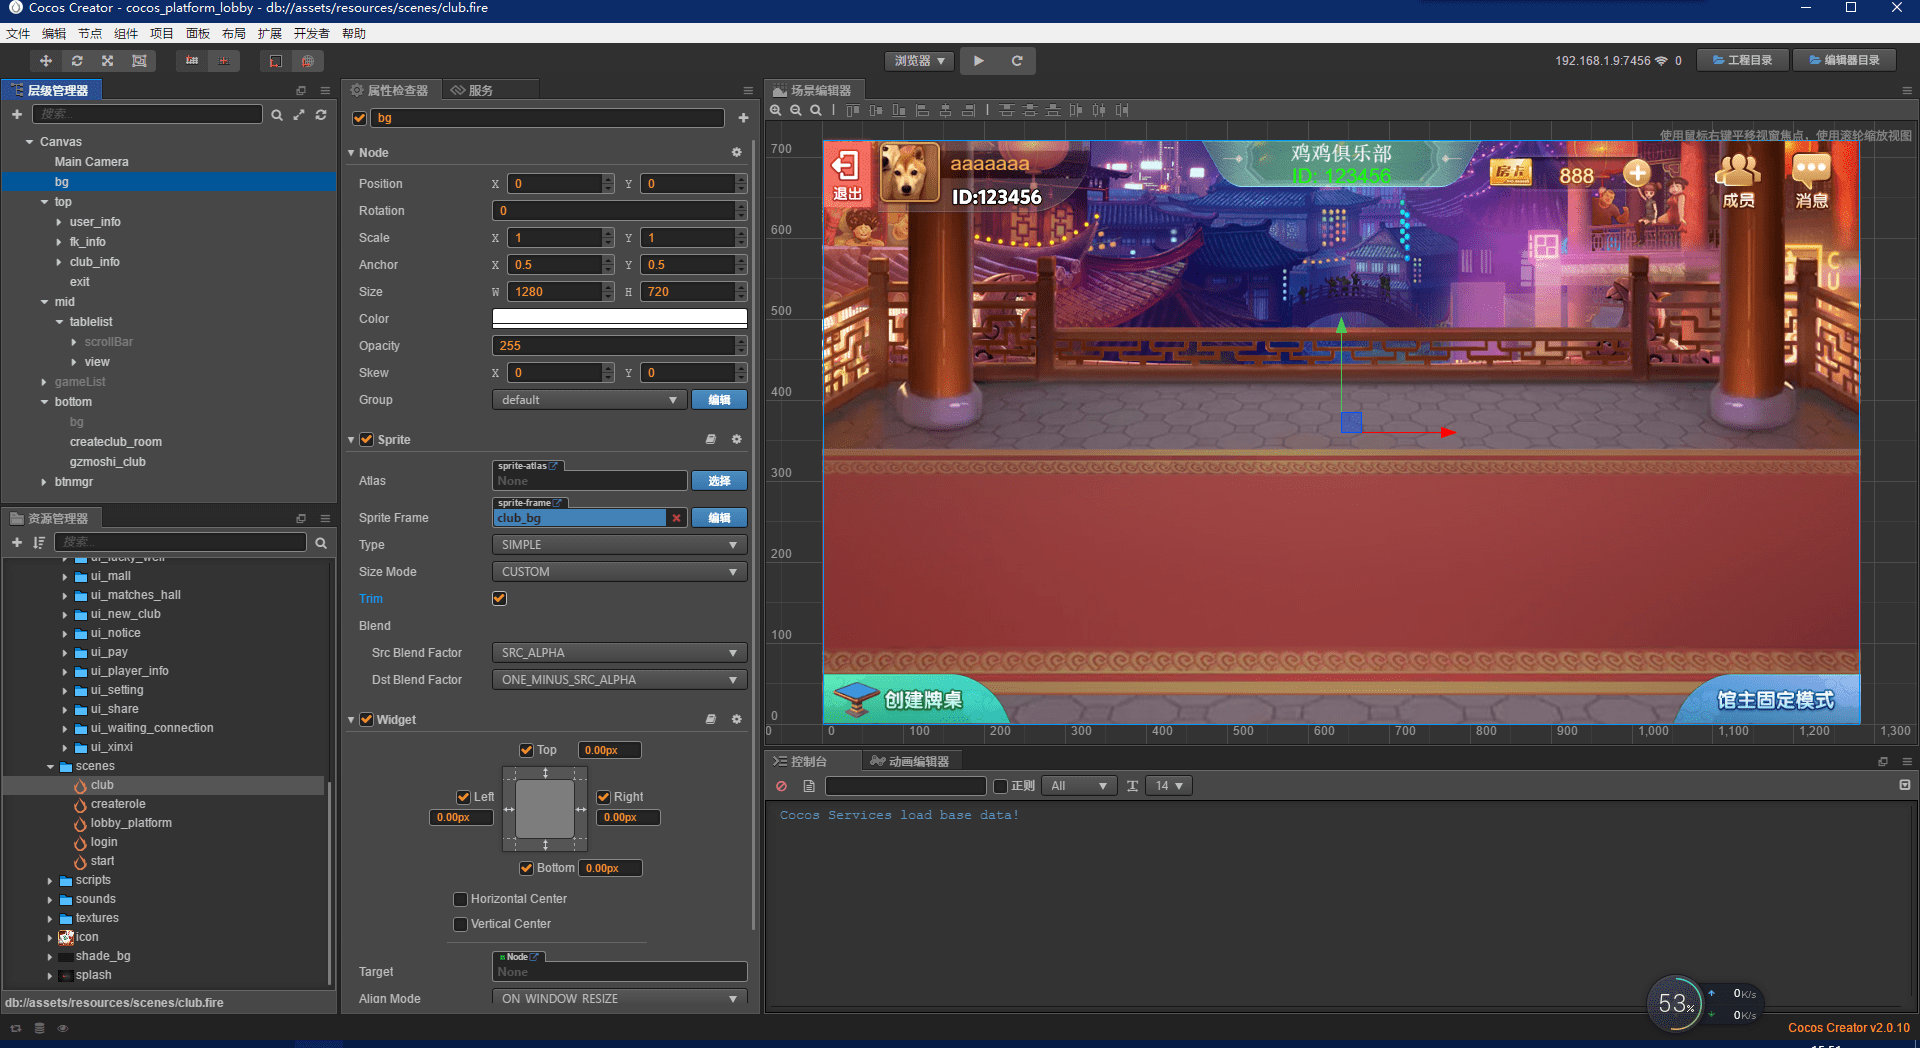
Task: Open the Group dropdown showing default
Action: point(589,400)
